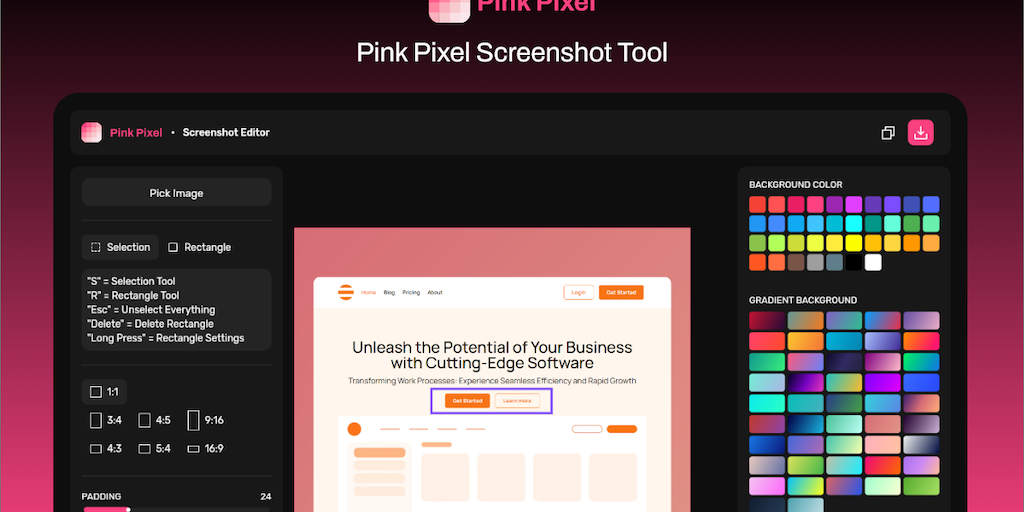Switch to the Selection tool tab
The image size is (1024, 512).
pyautogui.click(x=120, y=248)
